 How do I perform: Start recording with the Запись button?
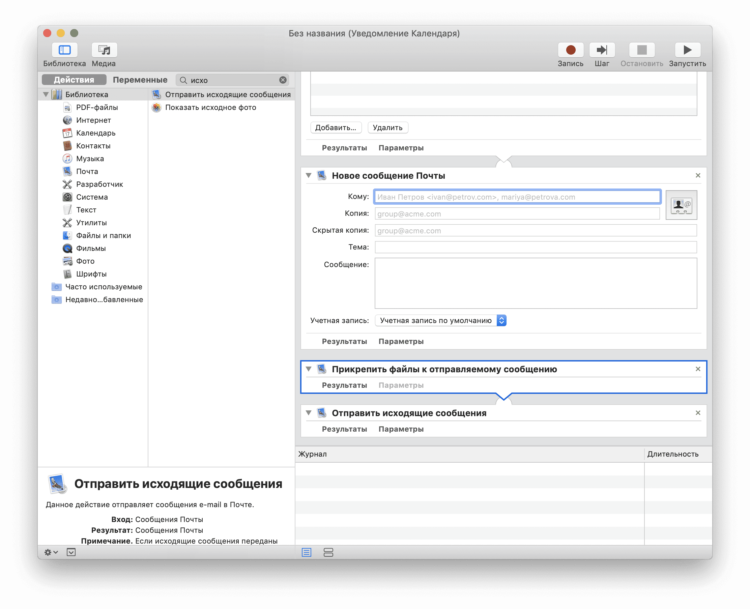click(570, 50)
